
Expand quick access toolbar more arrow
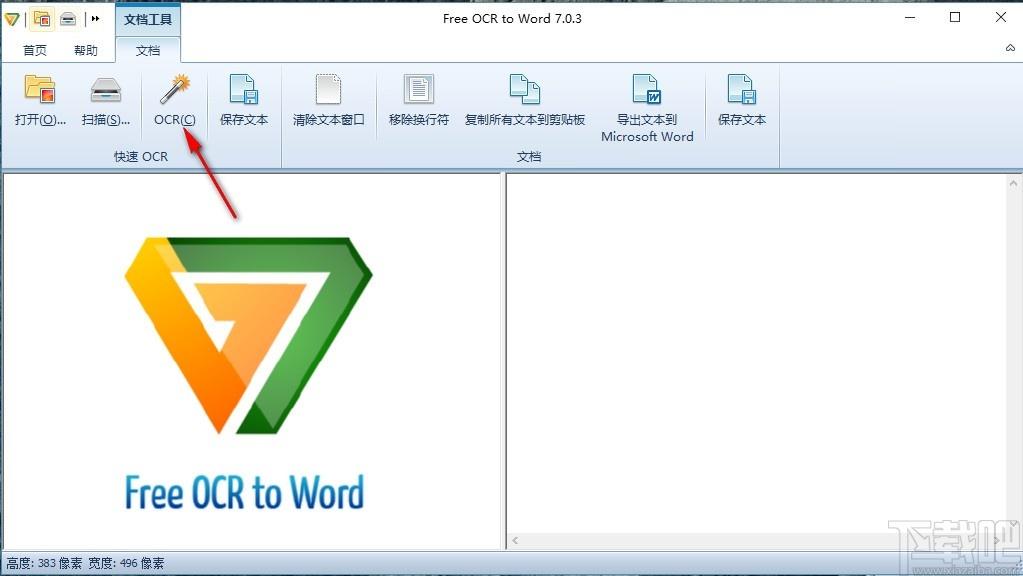click(95, 19)
